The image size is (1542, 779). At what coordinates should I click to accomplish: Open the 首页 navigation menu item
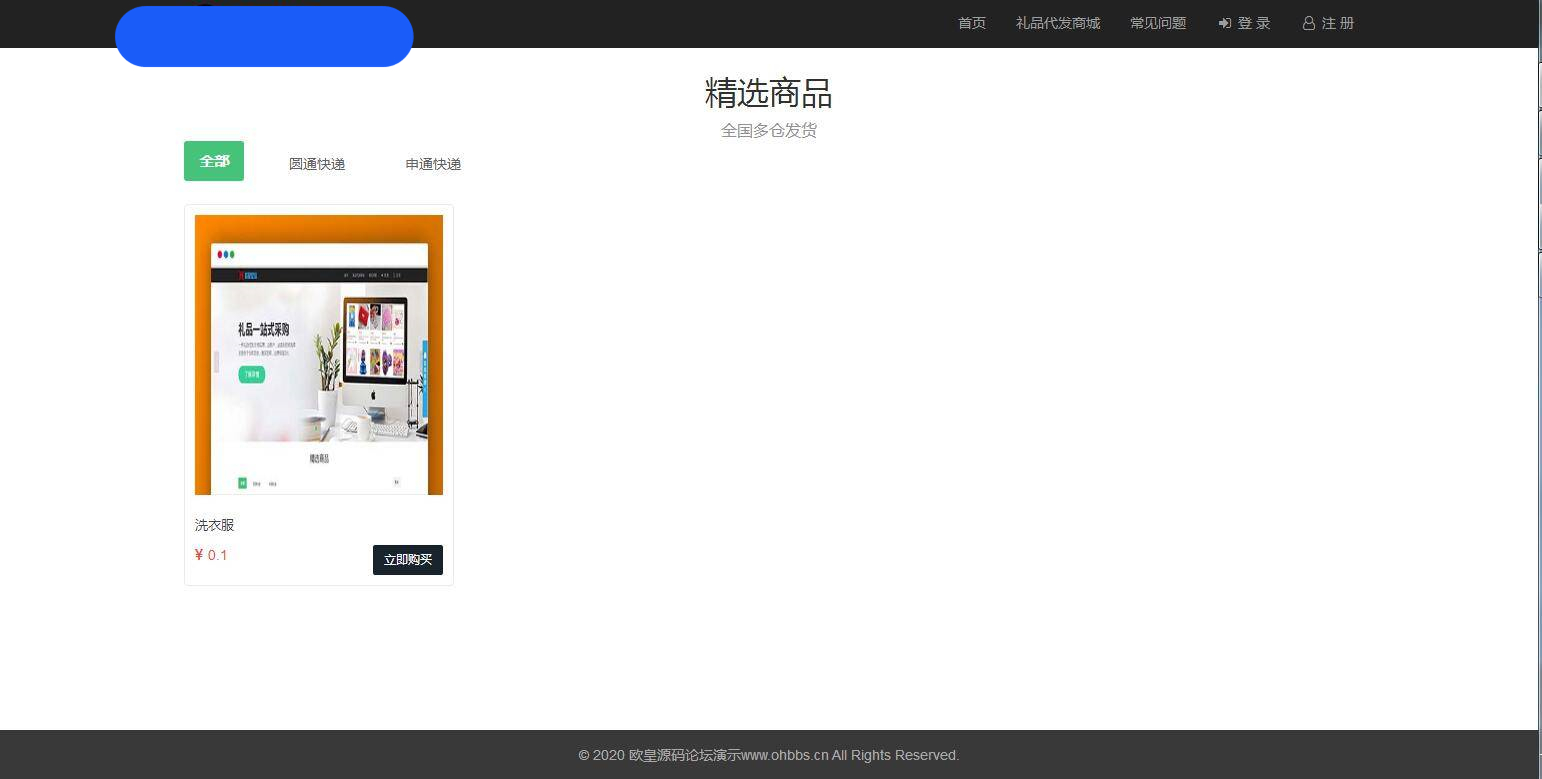[x=970, y=23]
